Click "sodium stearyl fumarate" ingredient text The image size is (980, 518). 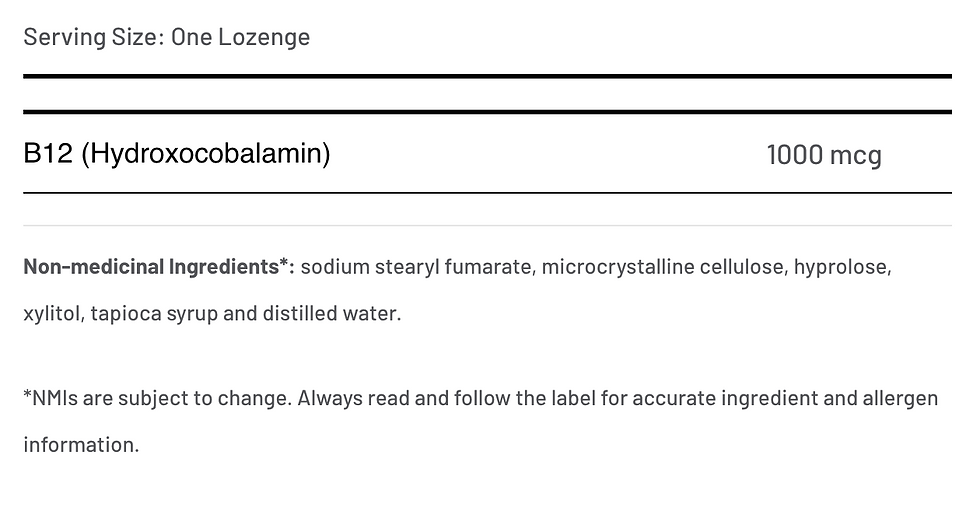click(416, 267)
